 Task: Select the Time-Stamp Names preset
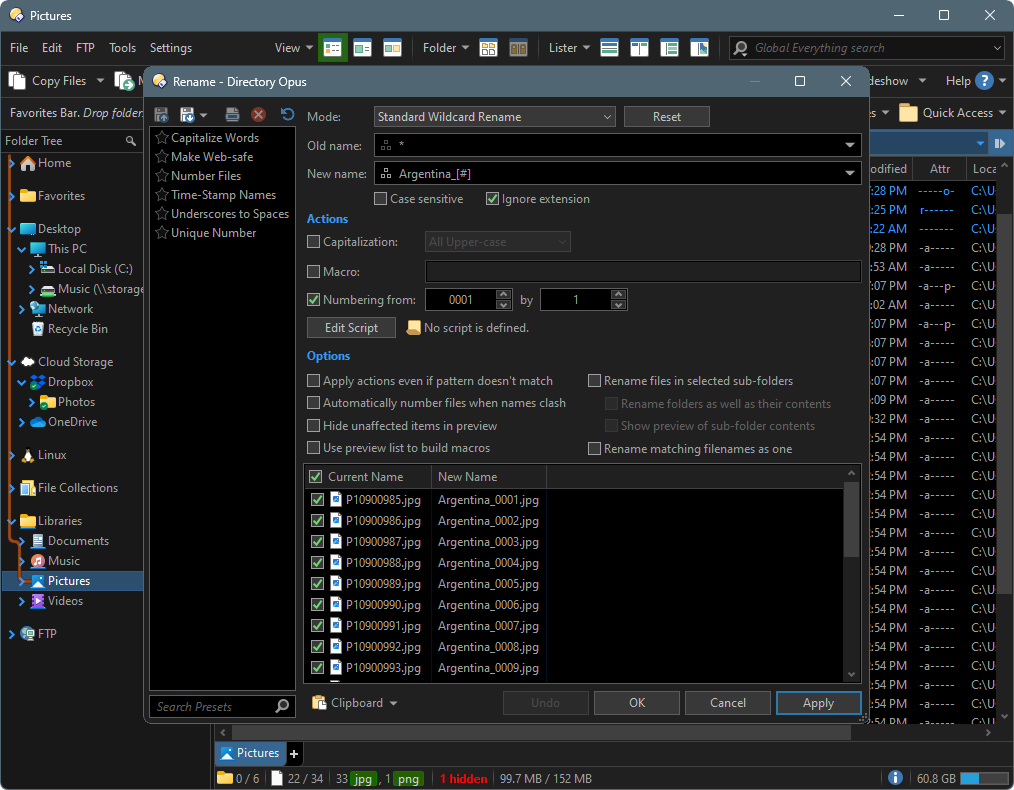223,195
